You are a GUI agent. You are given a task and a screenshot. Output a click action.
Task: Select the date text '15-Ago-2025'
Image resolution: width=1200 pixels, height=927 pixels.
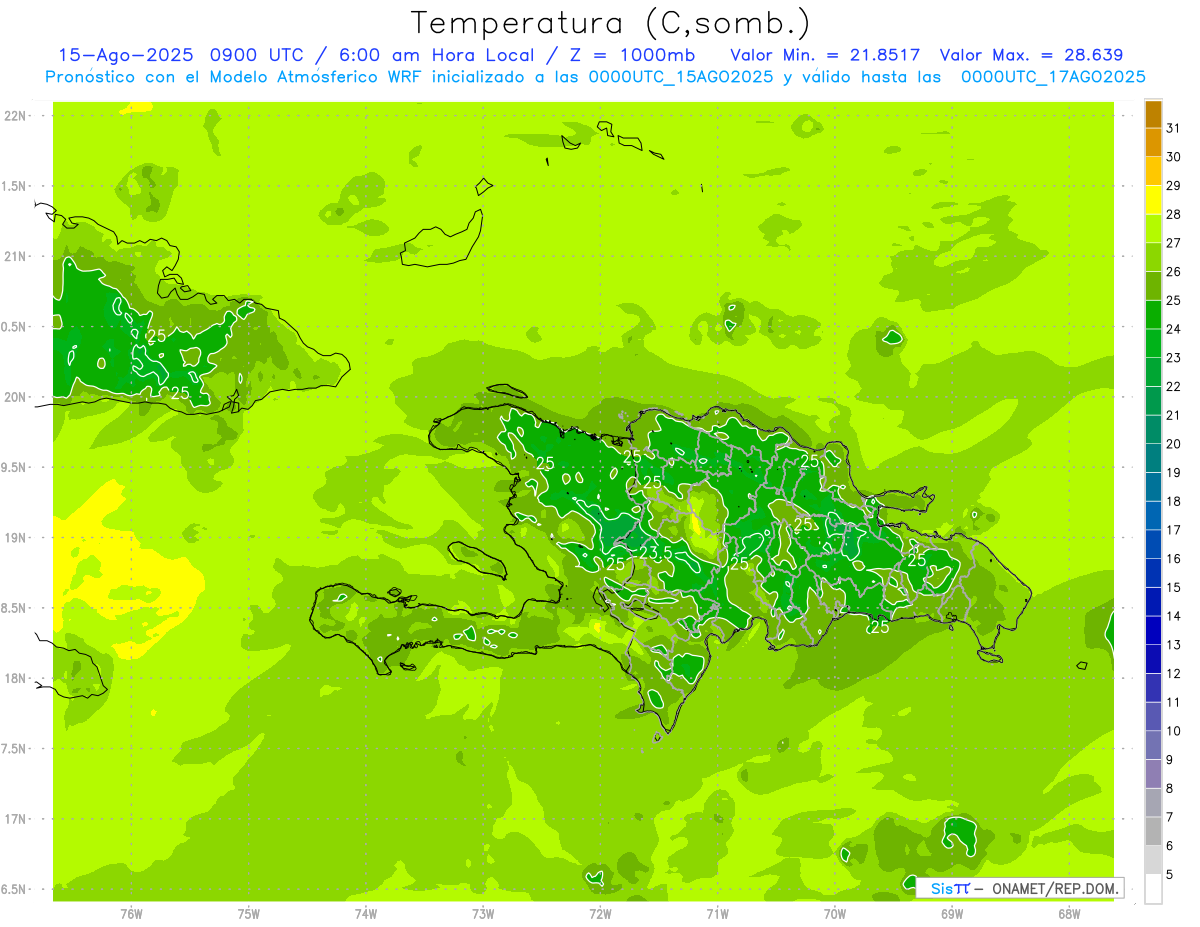[x=127, y=55]
